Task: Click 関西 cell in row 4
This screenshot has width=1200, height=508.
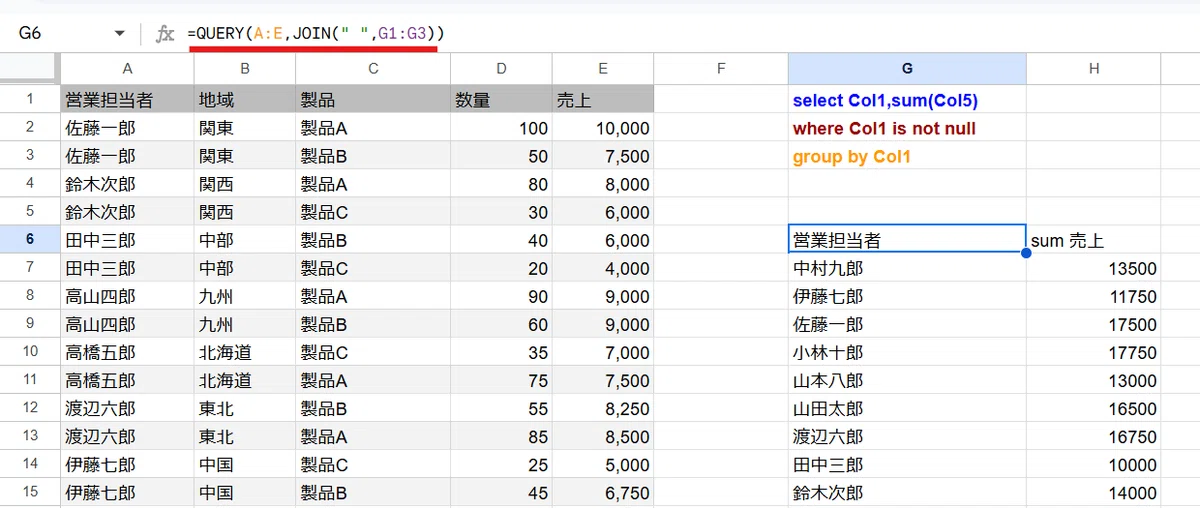Action: [245, 184]
